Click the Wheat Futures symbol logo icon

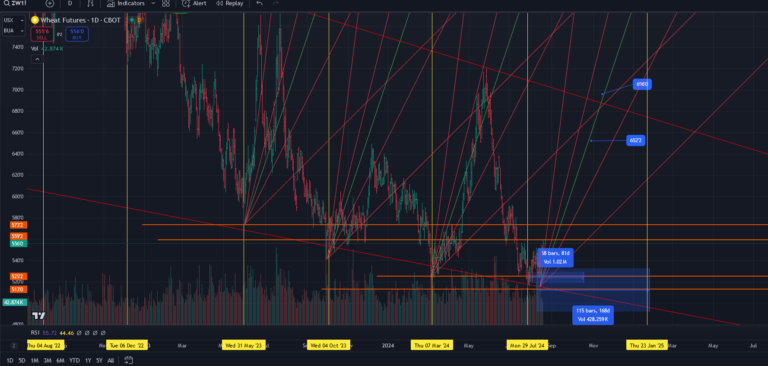pos(34,20)
